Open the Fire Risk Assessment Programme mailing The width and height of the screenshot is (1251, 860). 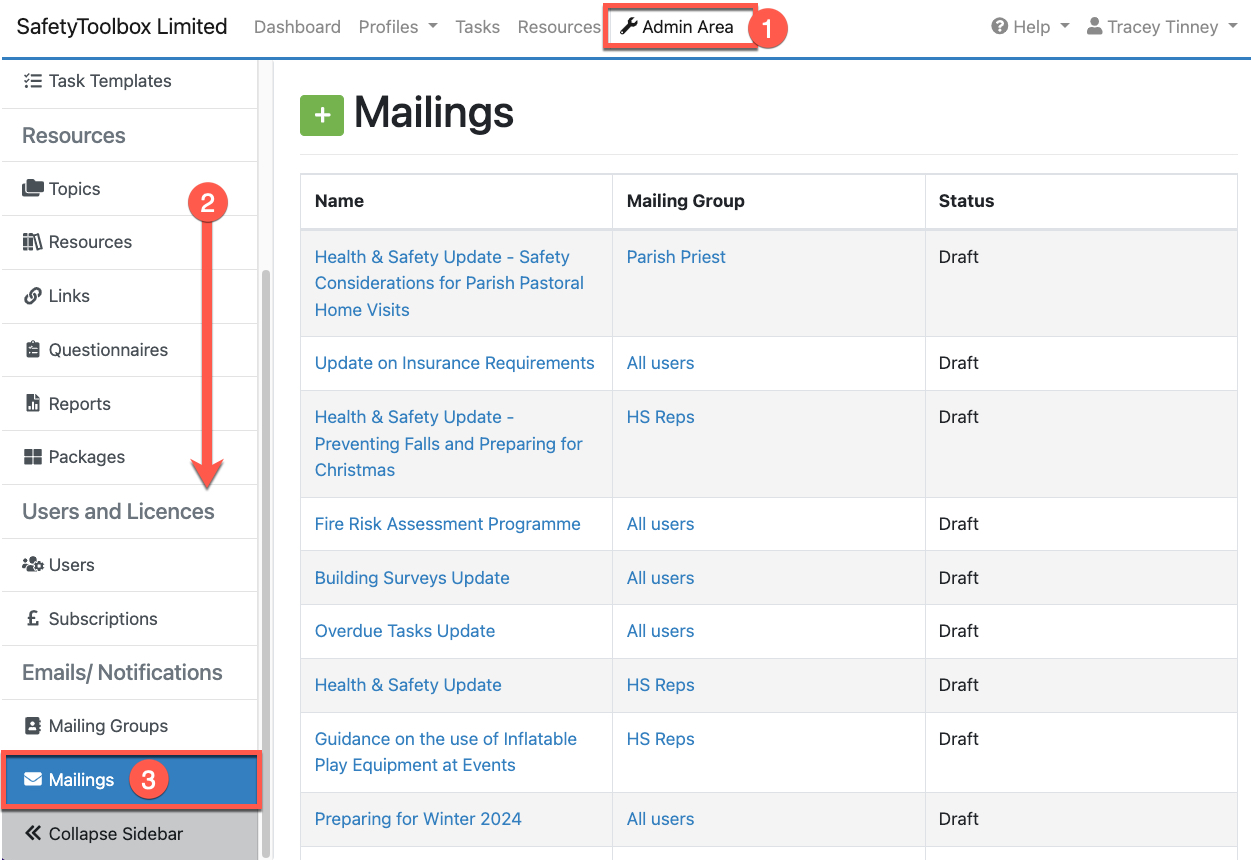point(447,524)
